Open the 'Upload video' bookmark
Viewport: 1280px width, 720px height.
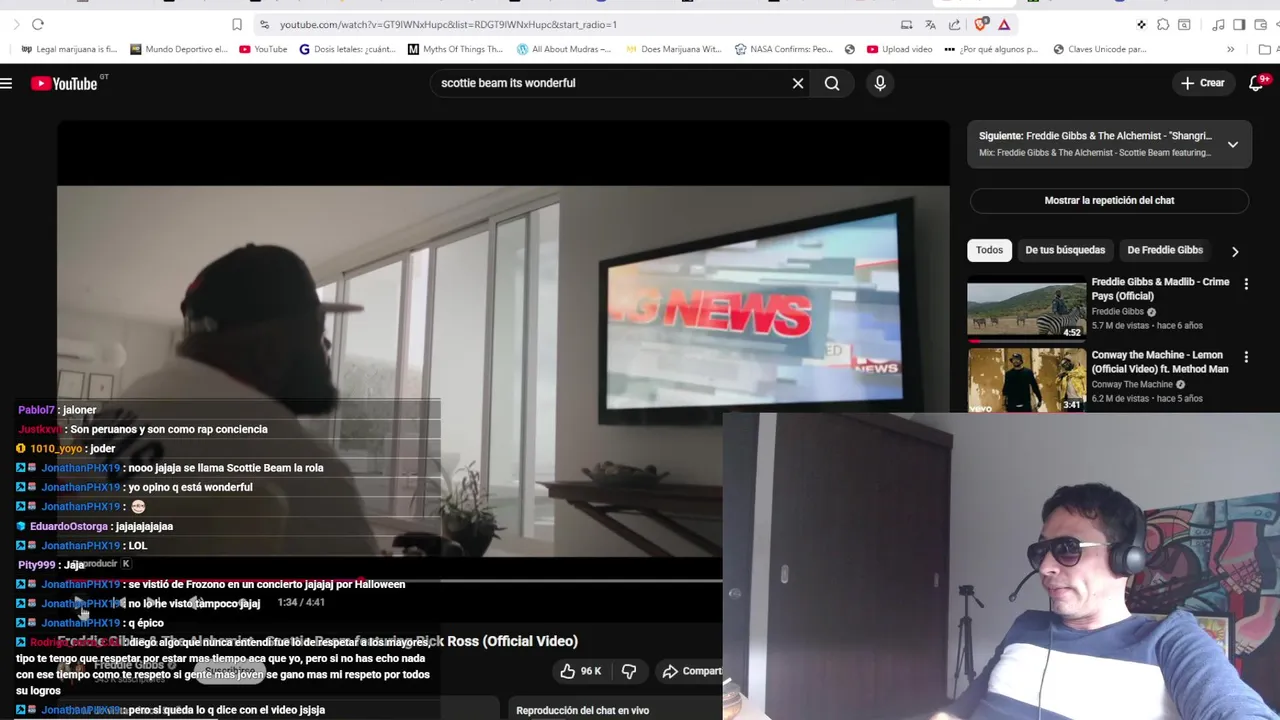pos(900,49)
